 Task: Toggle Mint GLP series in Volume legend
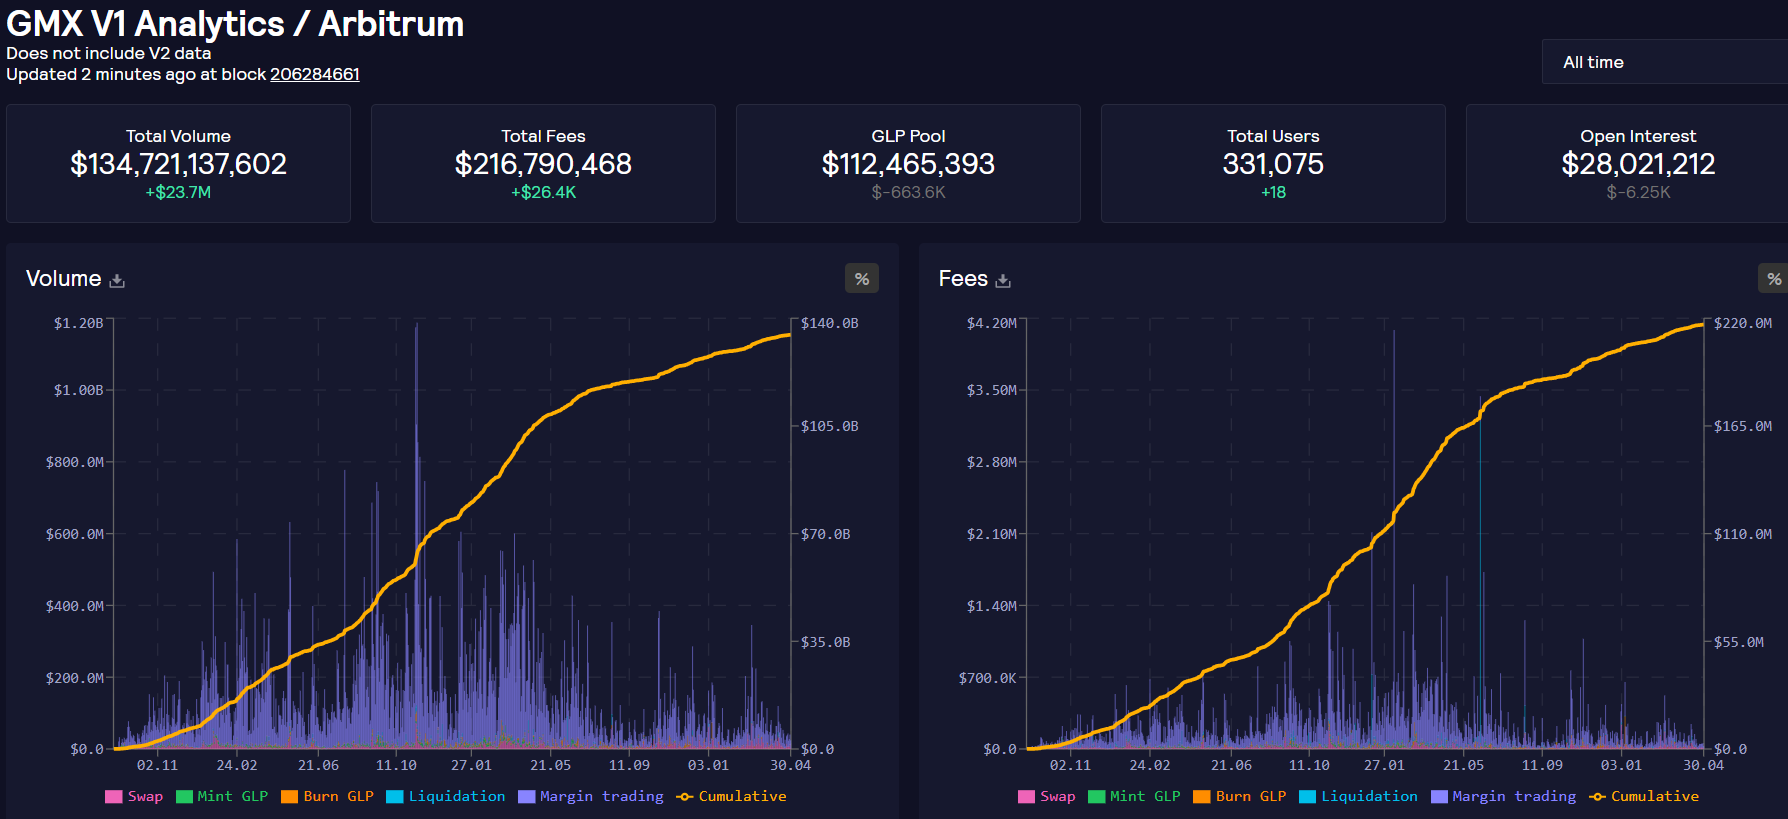(x=222, y=796)
